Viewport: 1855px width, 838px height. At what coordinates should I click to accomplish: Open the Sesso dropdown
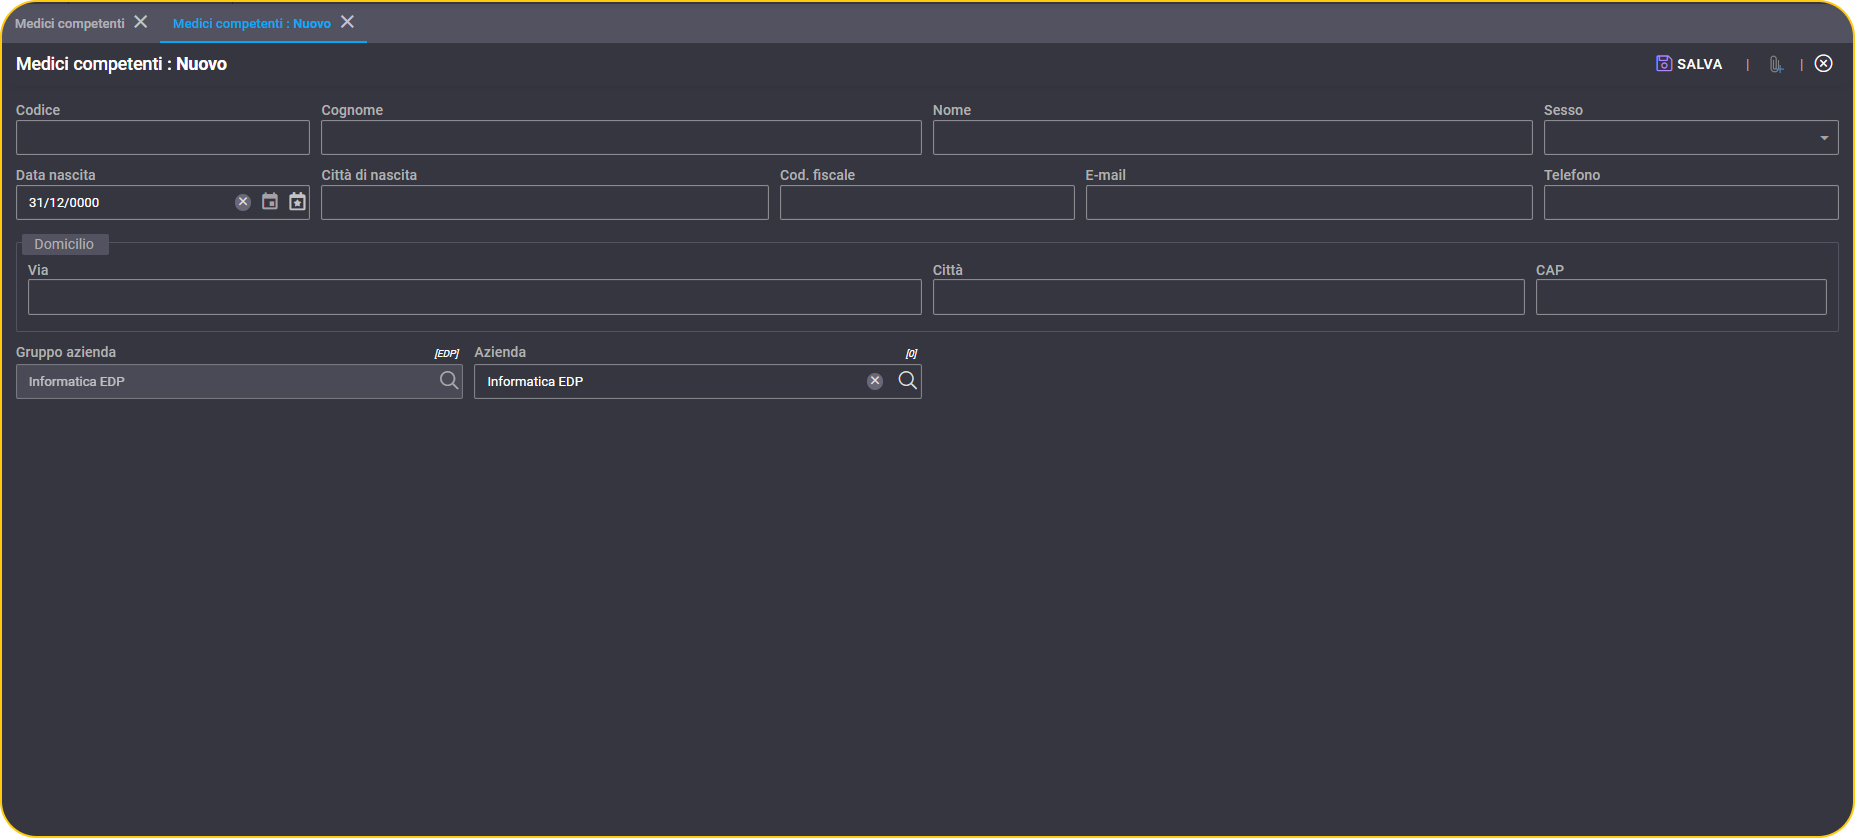point(1691,138)
